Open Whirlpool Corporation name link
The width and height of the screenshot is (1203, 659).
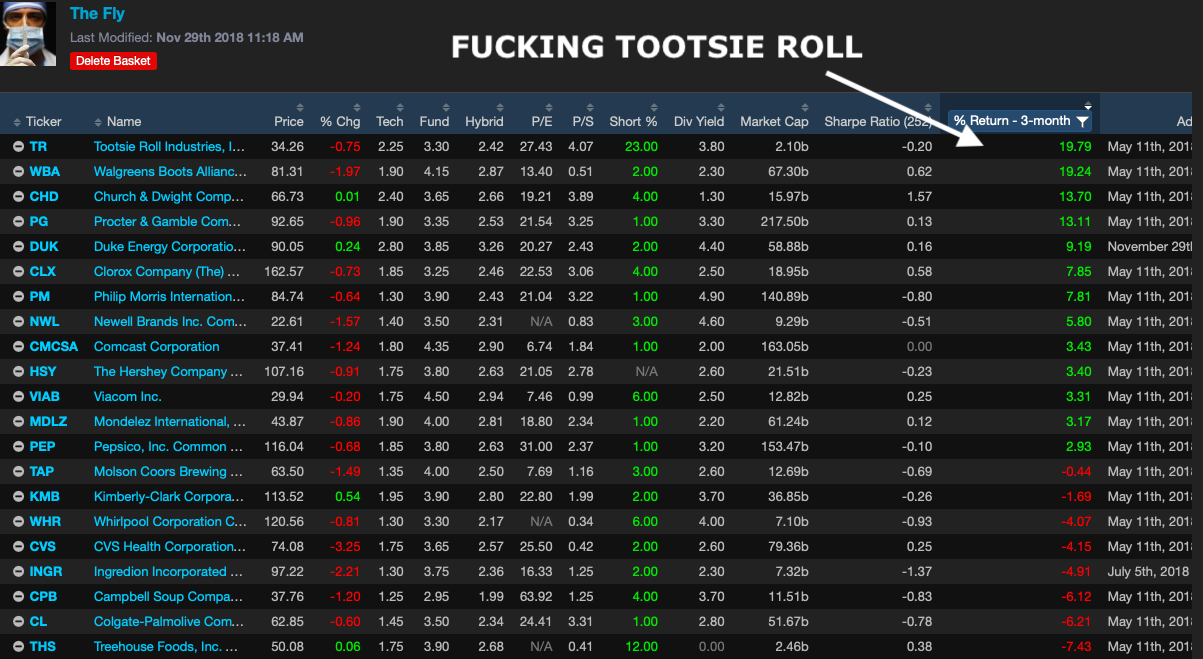coord(170,521)
